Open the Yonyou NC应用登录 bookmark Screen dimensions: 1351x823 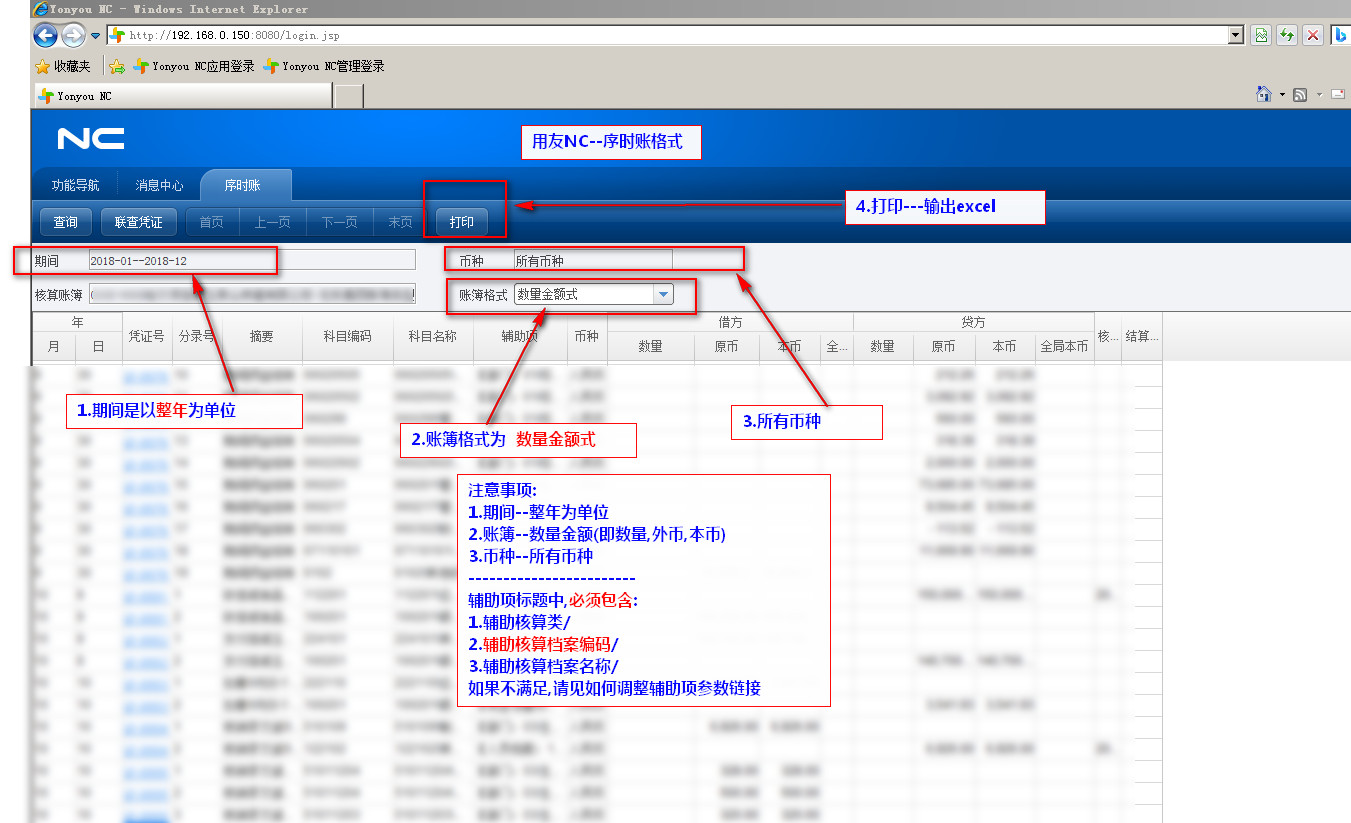point(194,67)
